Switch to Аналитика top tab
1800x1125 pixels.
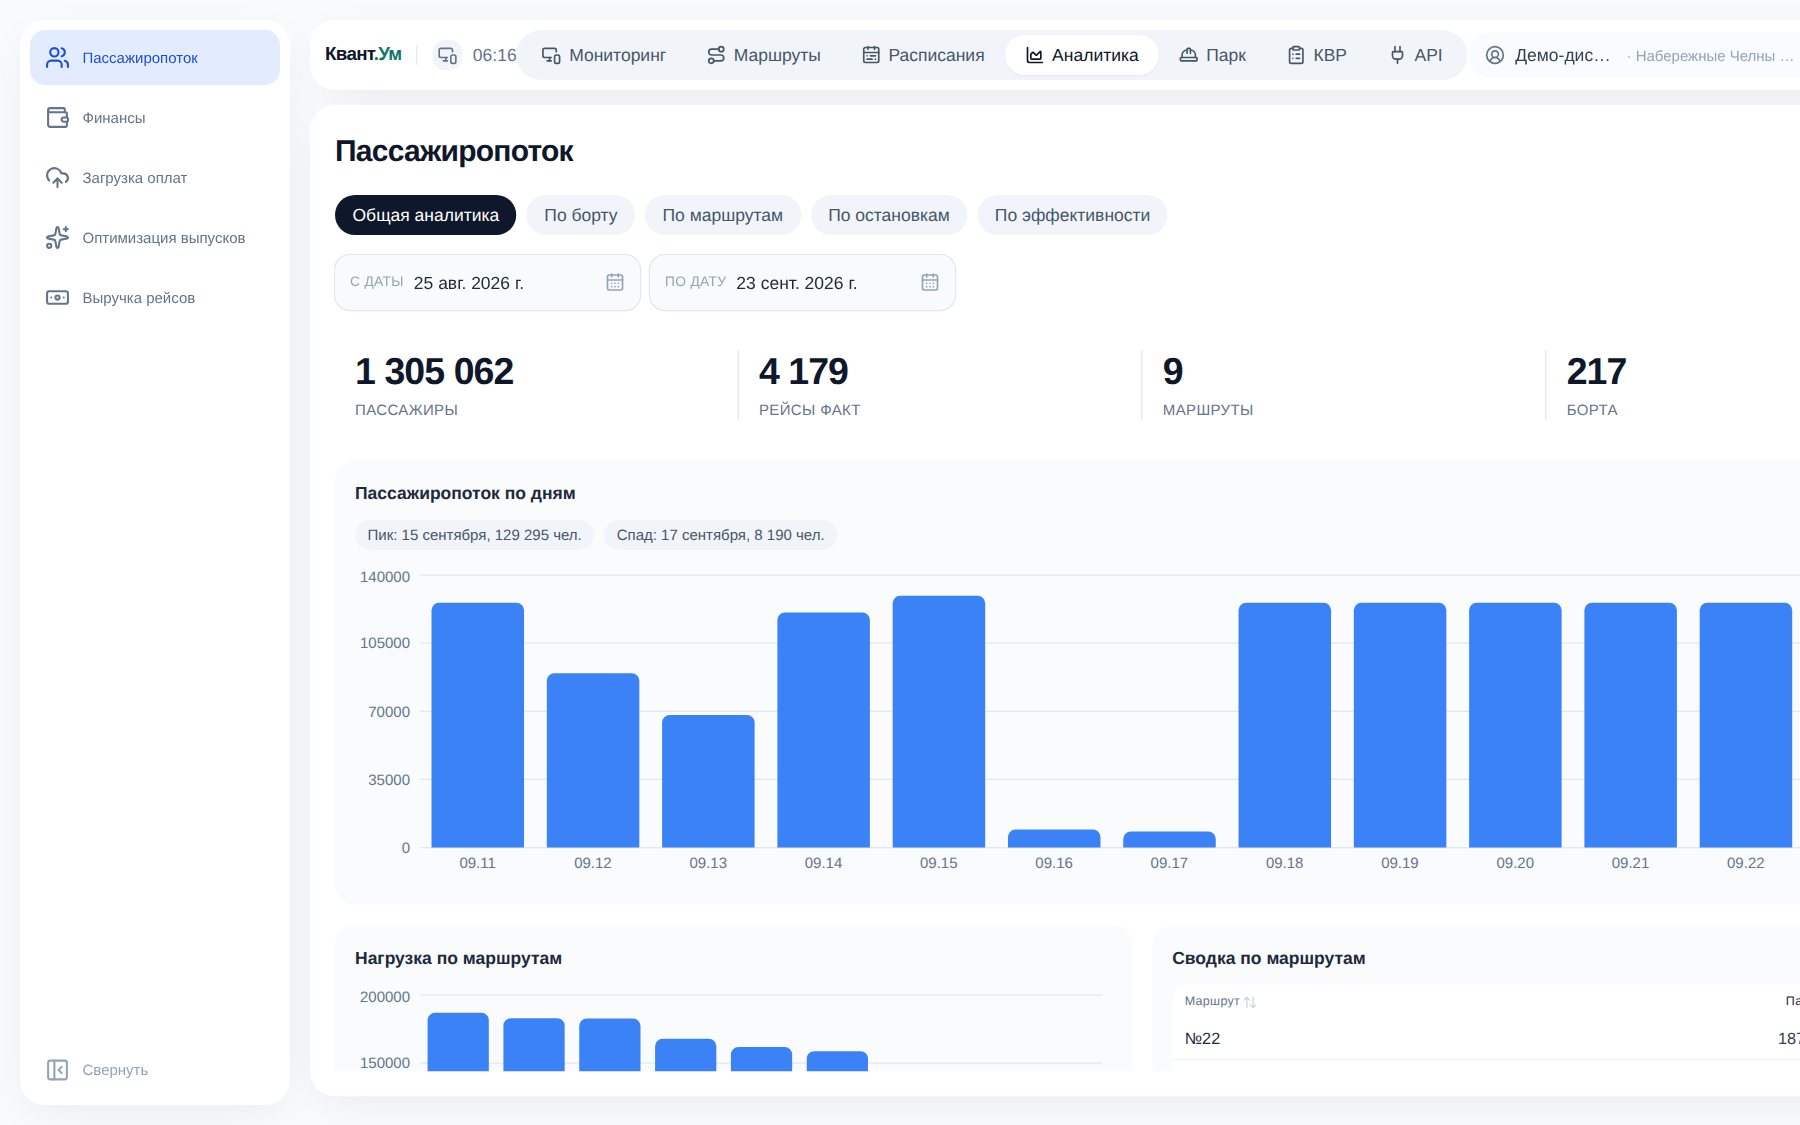click(1082, 55)
